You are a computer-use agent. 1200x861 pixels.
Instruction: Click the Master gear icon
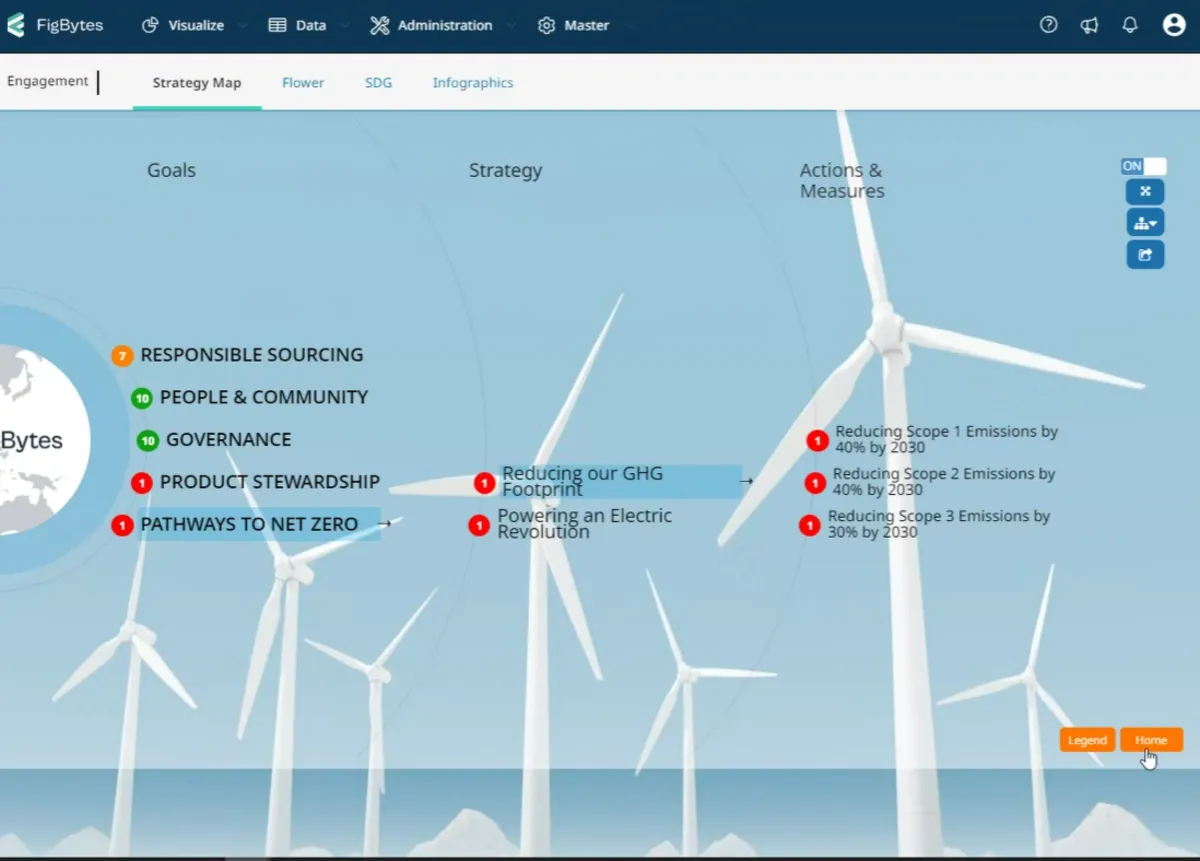[x=546, y=25]
